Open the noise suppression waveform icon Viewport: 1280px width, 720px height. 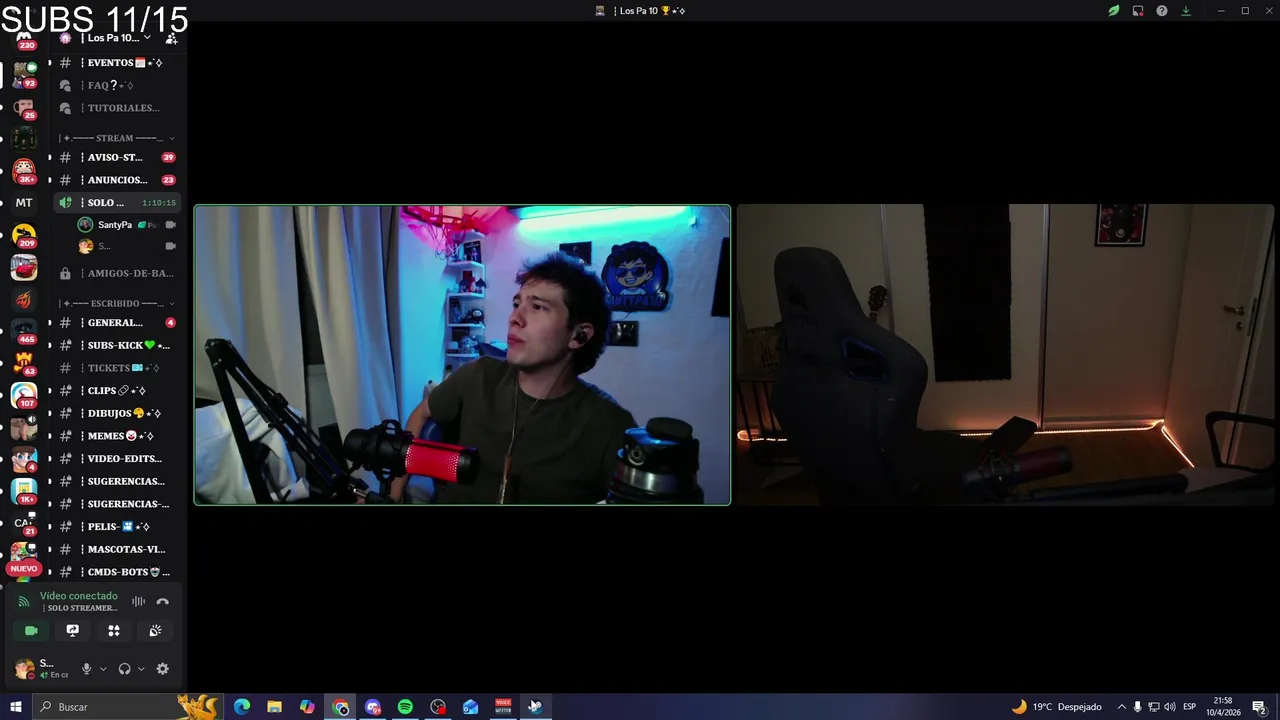[x=138, y=601]
